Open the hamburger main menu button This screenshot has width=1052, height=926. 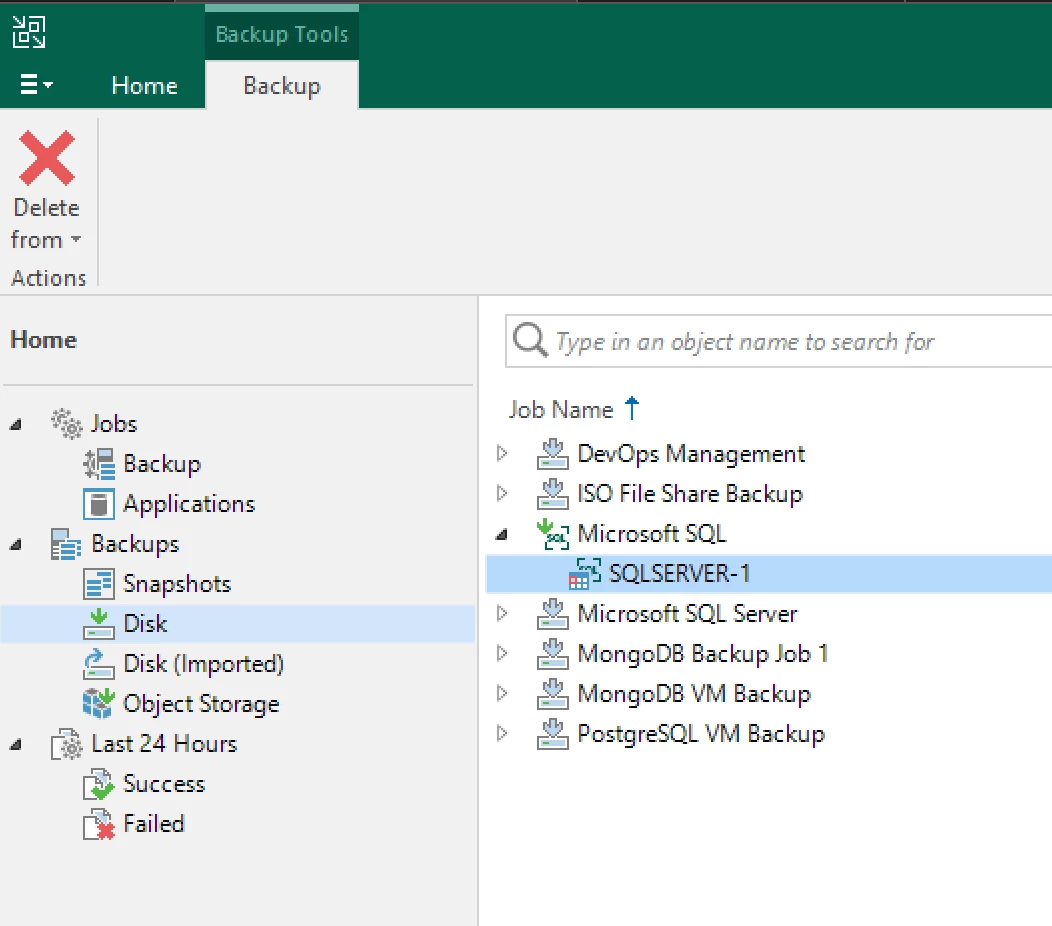pyautogui.click(x=36, y=85)
